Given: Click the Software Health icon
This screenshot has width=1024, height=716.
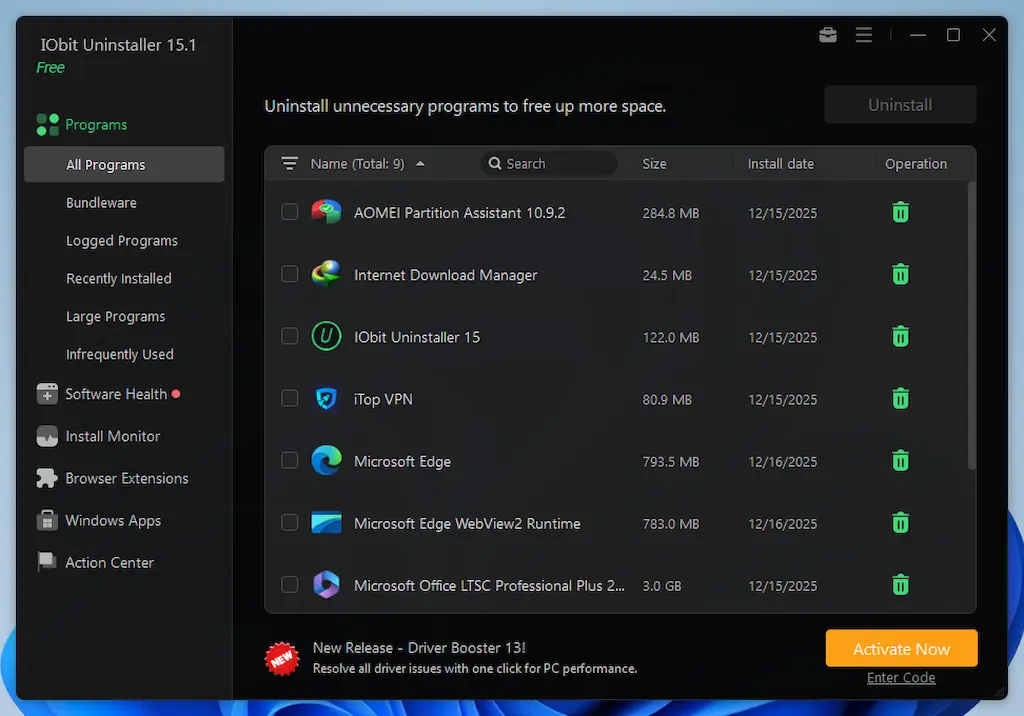Looking at the screenshot, I should [47, 394].
